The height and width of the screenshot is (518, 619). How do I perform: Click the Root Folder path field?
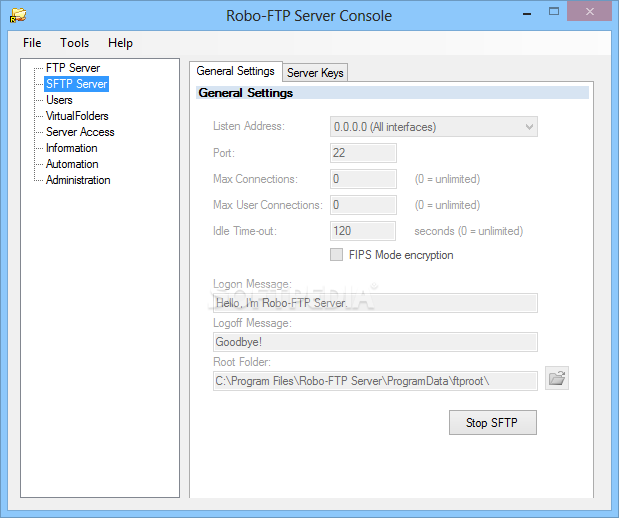point(375,381)
